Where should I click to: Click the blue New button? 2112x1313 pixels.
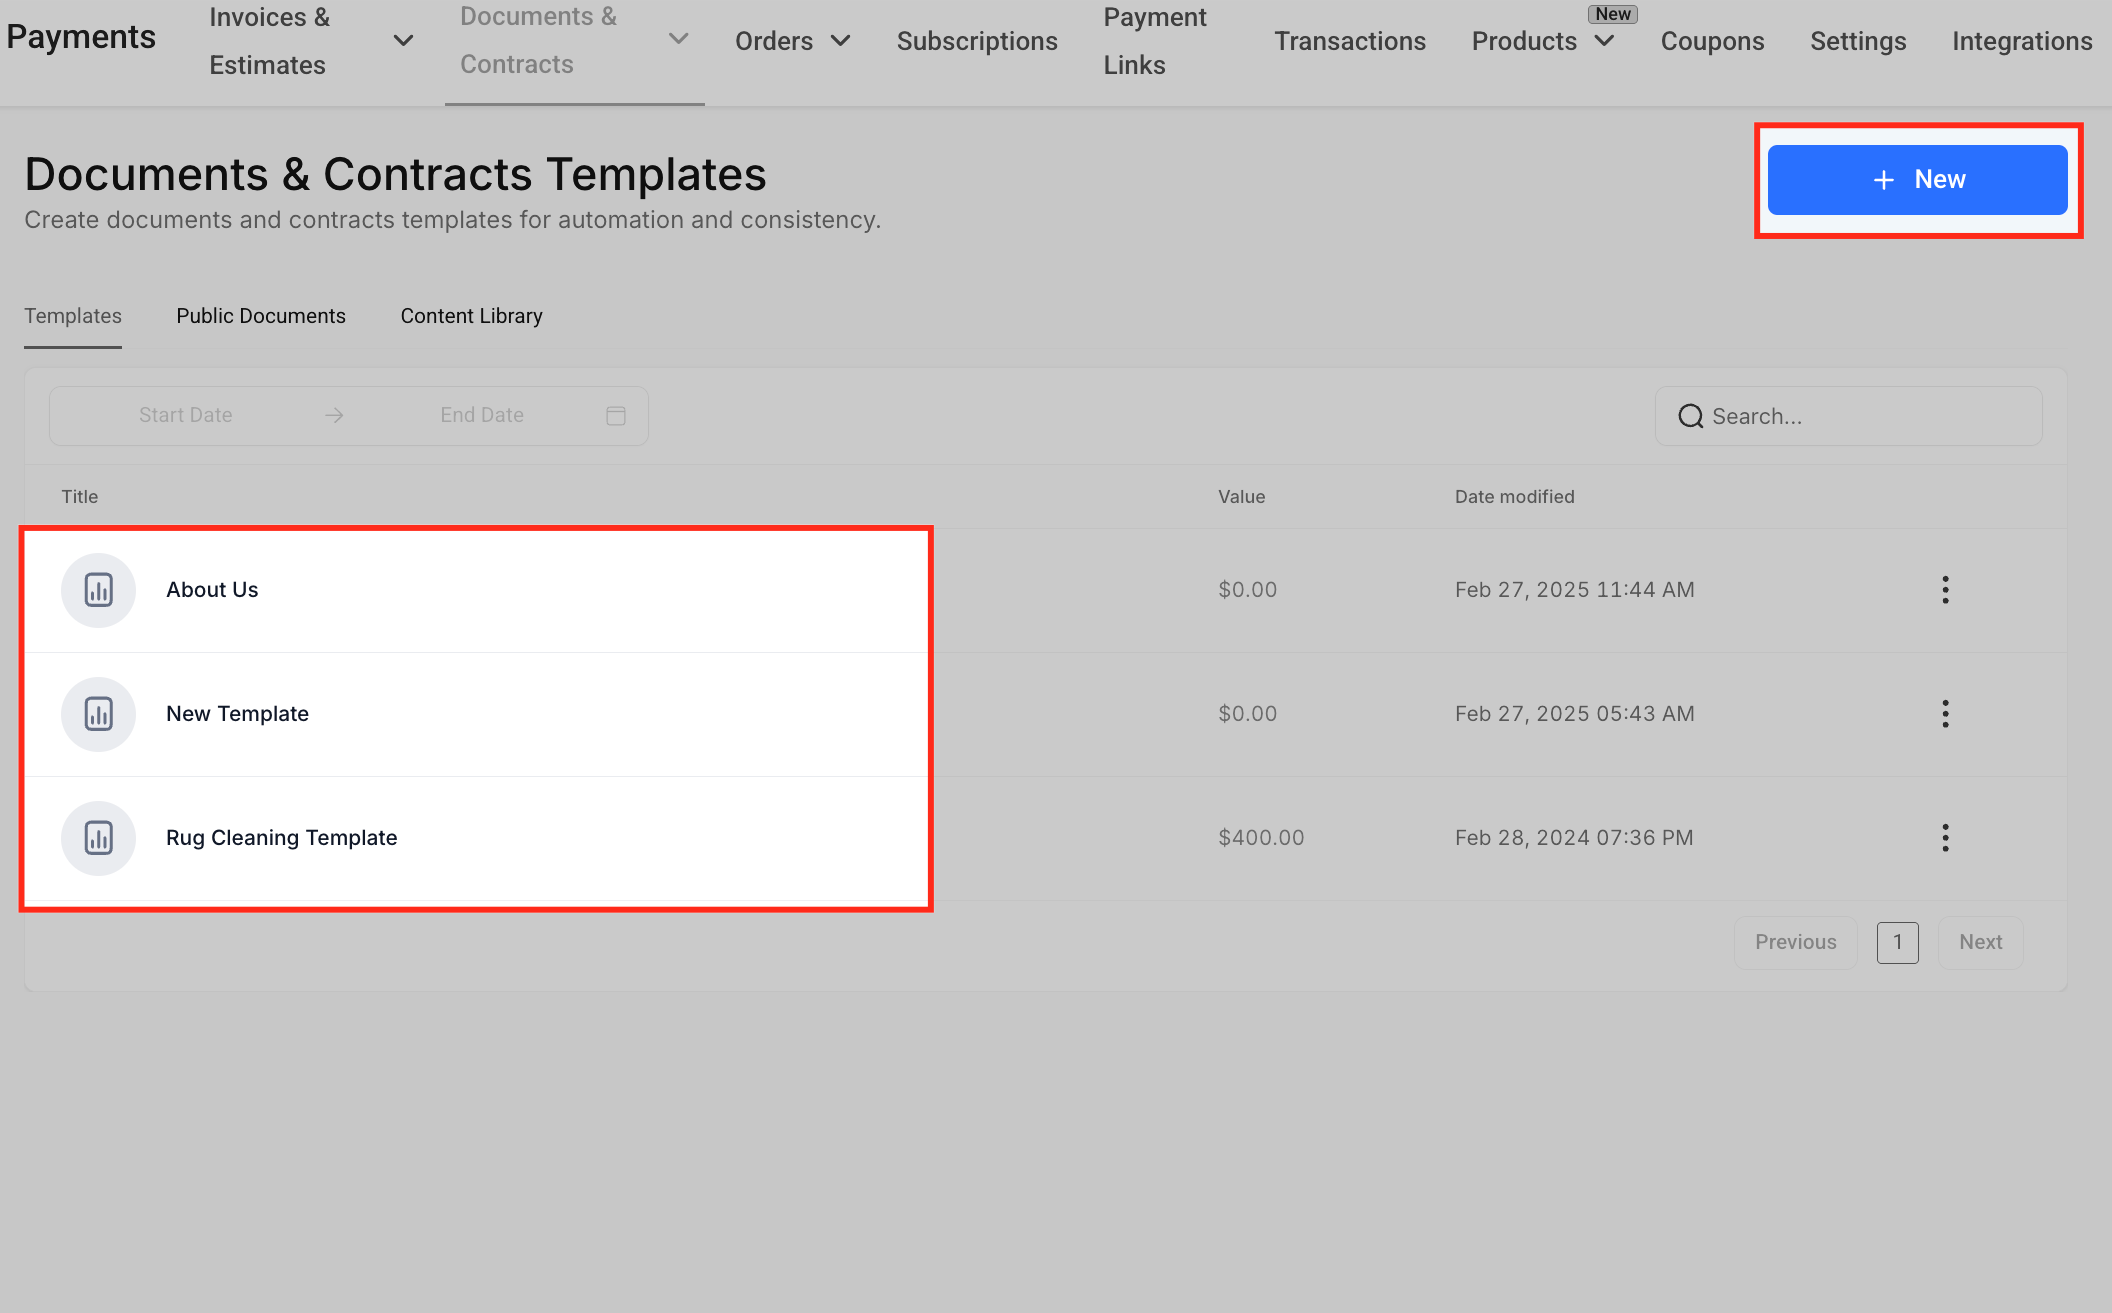(x=1917, y=180)
